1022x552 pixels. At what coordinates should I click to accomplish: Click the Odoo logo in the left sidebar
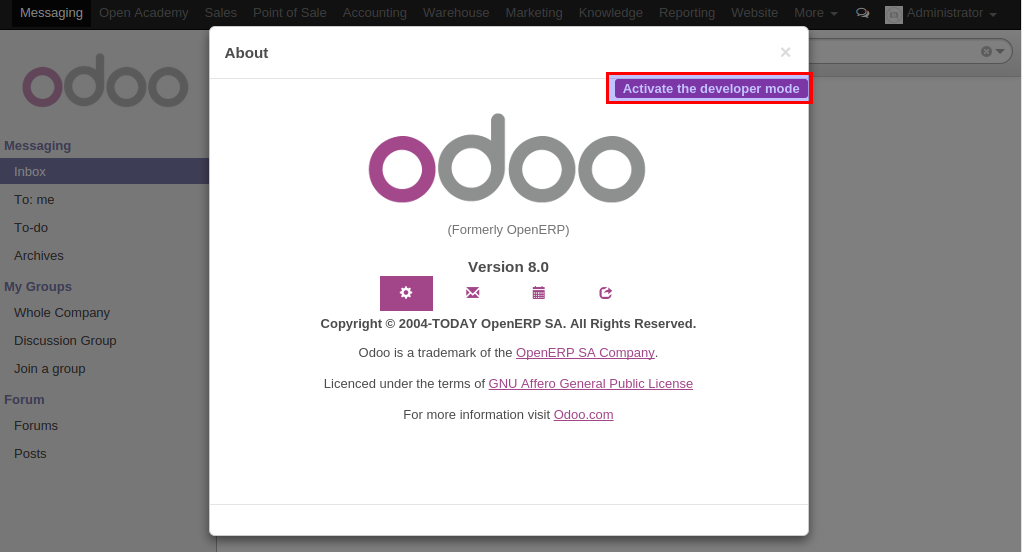pos(106,81)
